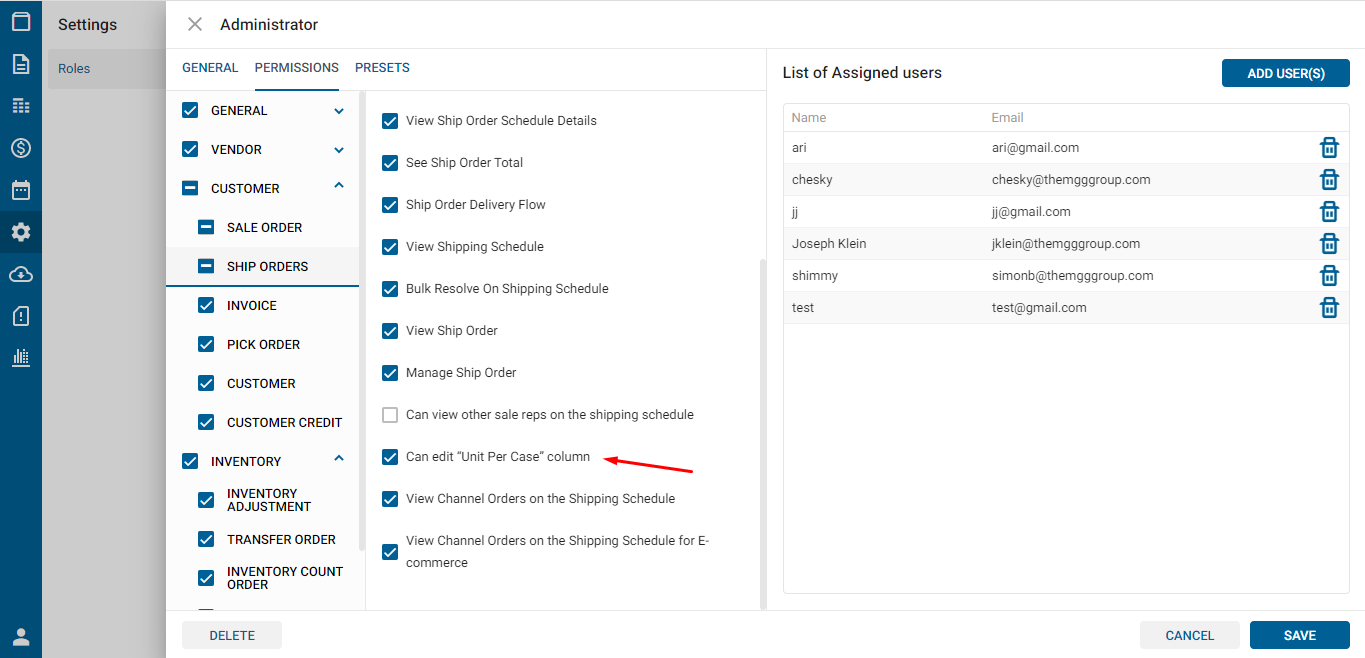The image size is (1365, 658).
Task: Click the dollar sign icon in sidebar
Action: [21, 148]
